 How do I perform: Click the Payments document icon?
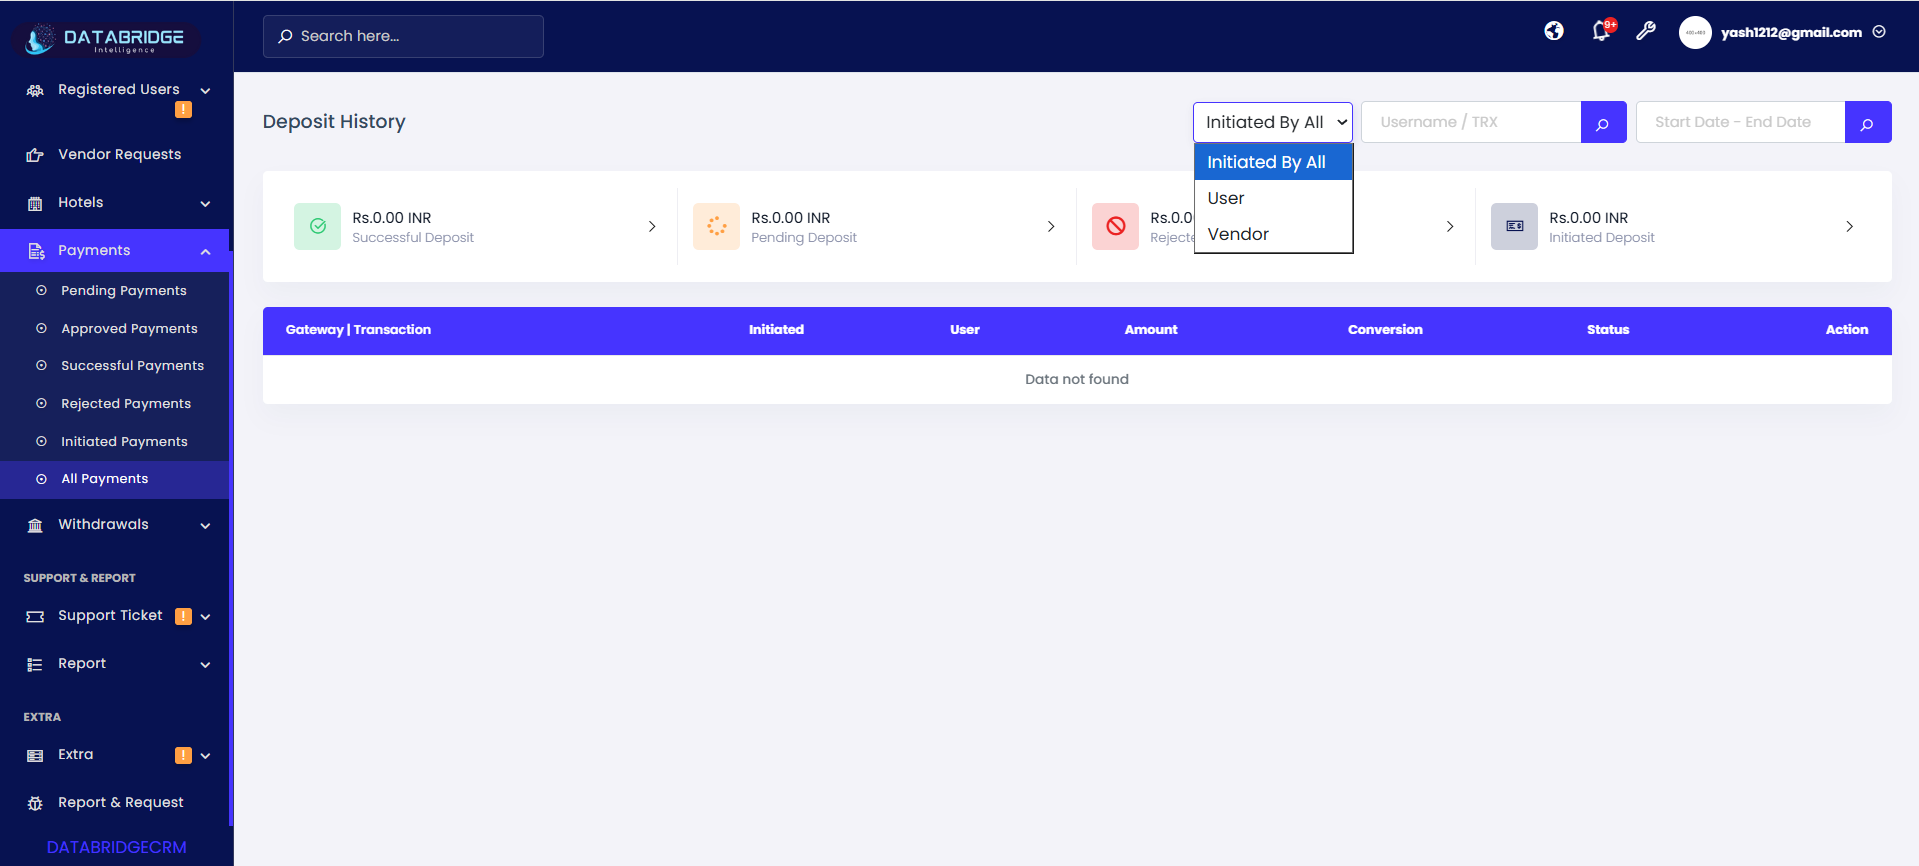click(x=36, y=251)
